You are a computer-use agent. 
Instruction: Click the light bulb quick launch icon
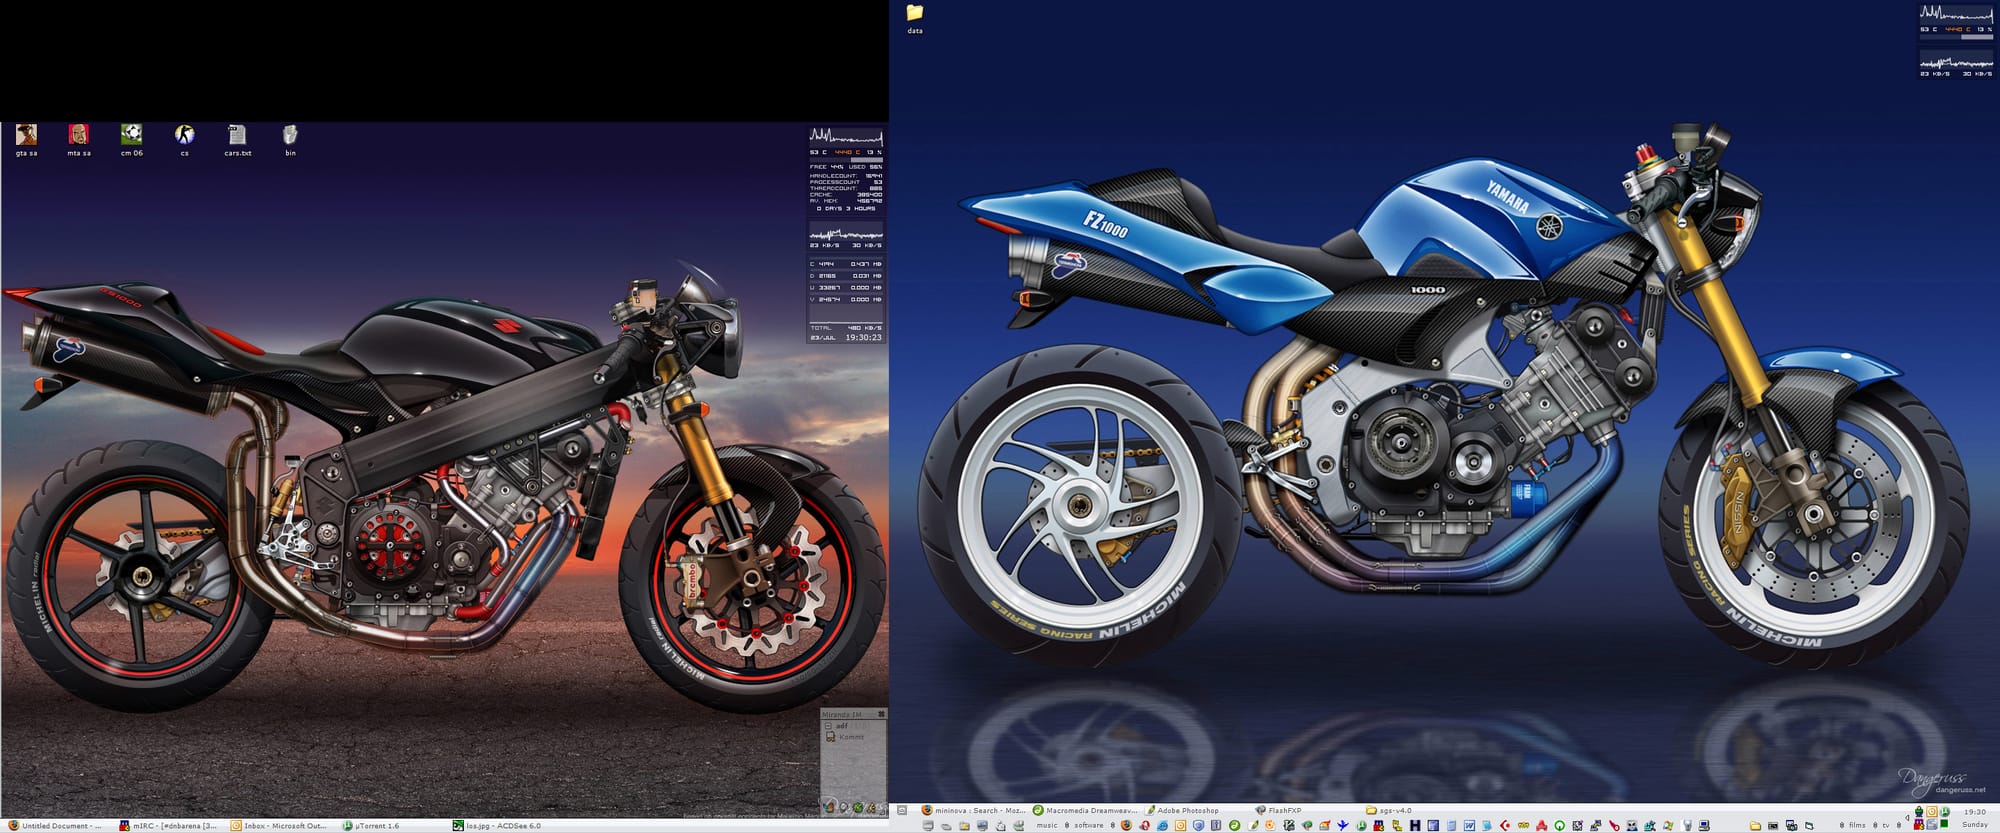[1687, 825]
